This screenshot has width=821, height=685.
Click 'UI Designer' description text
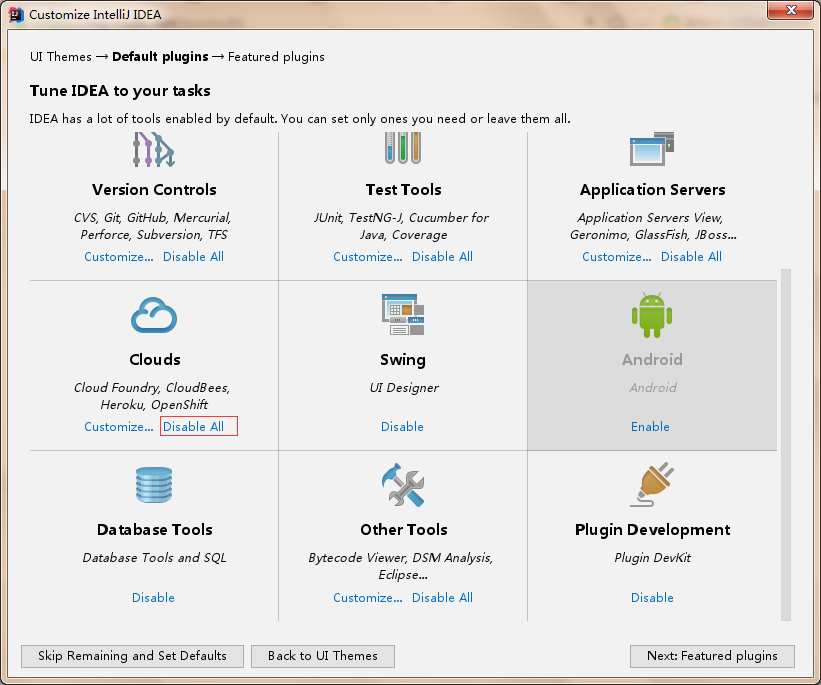click(x=404, y=388)
